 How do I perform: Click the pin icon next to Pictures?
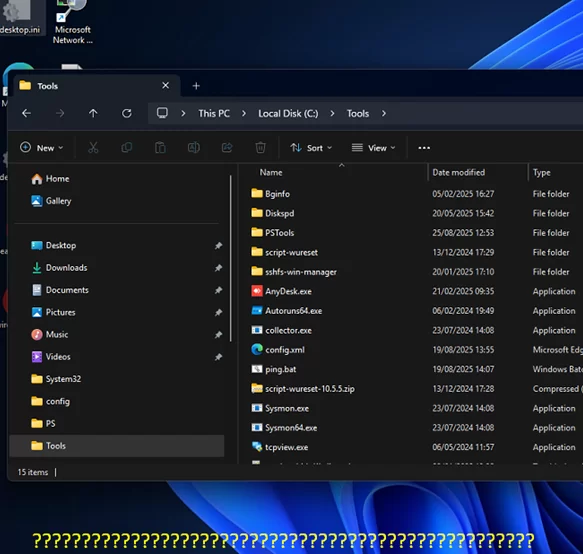[x=218, y=313]
